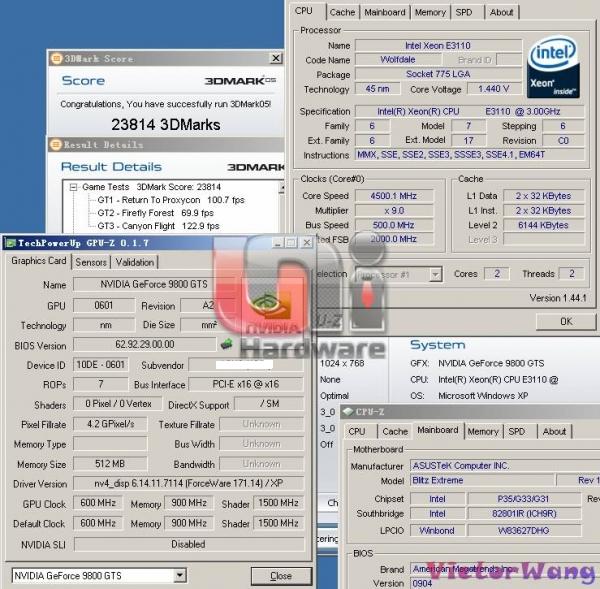Click the lower CPU-Z window title icon

348,412
